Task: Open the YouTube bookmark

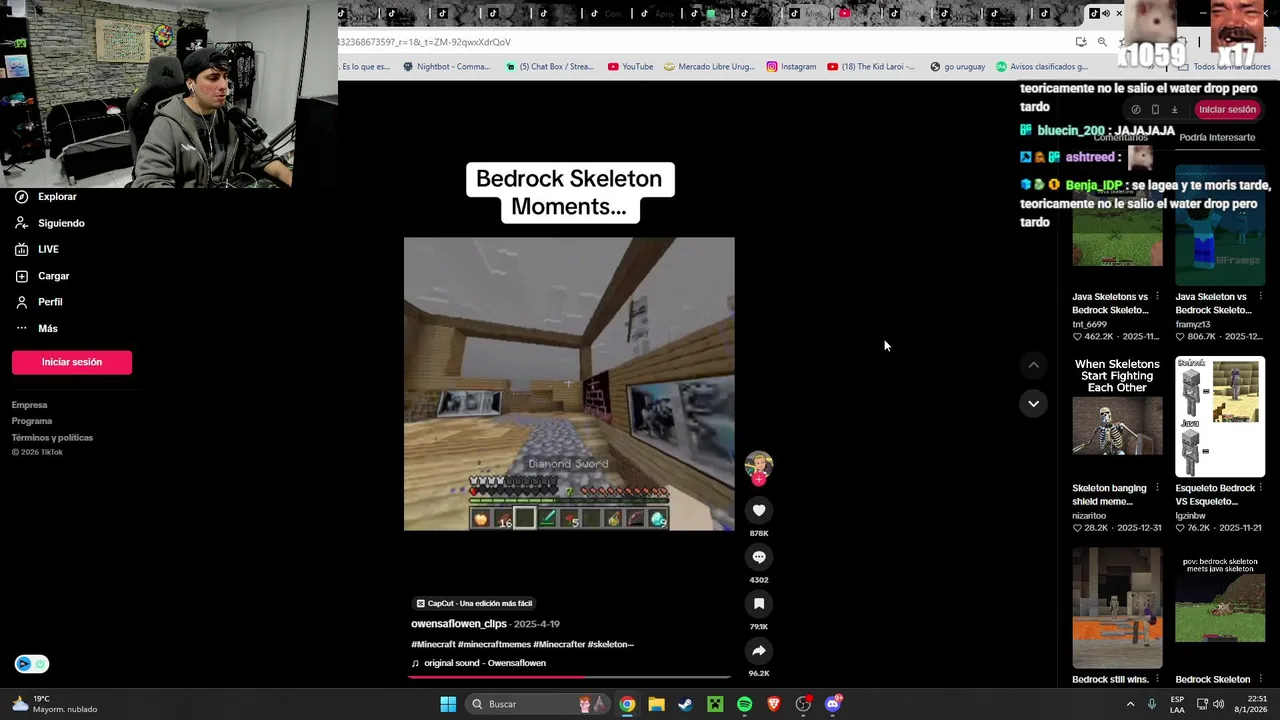Action: coord(630,67)
